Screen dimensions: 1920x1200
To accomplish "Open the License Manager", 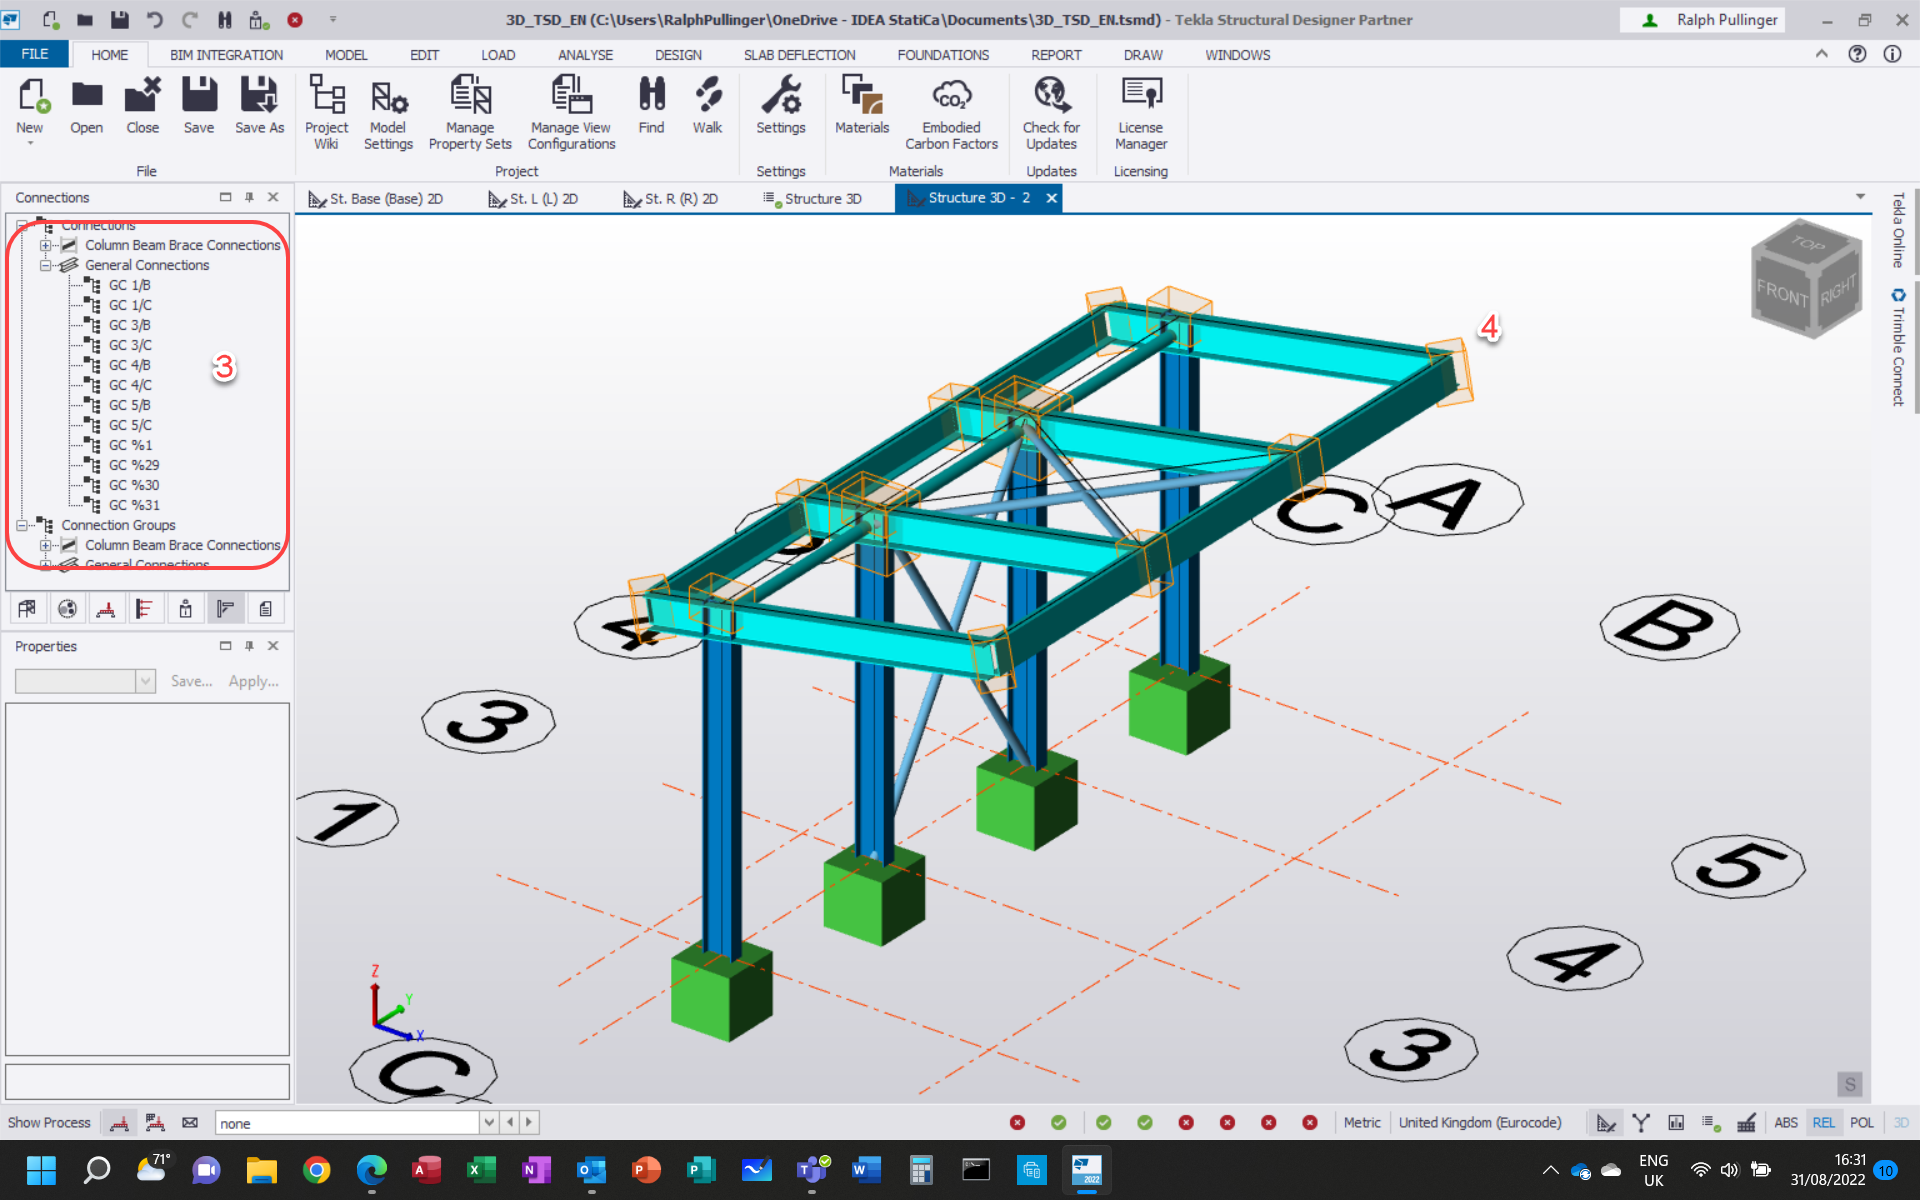I will click(x=1140, y=110).
